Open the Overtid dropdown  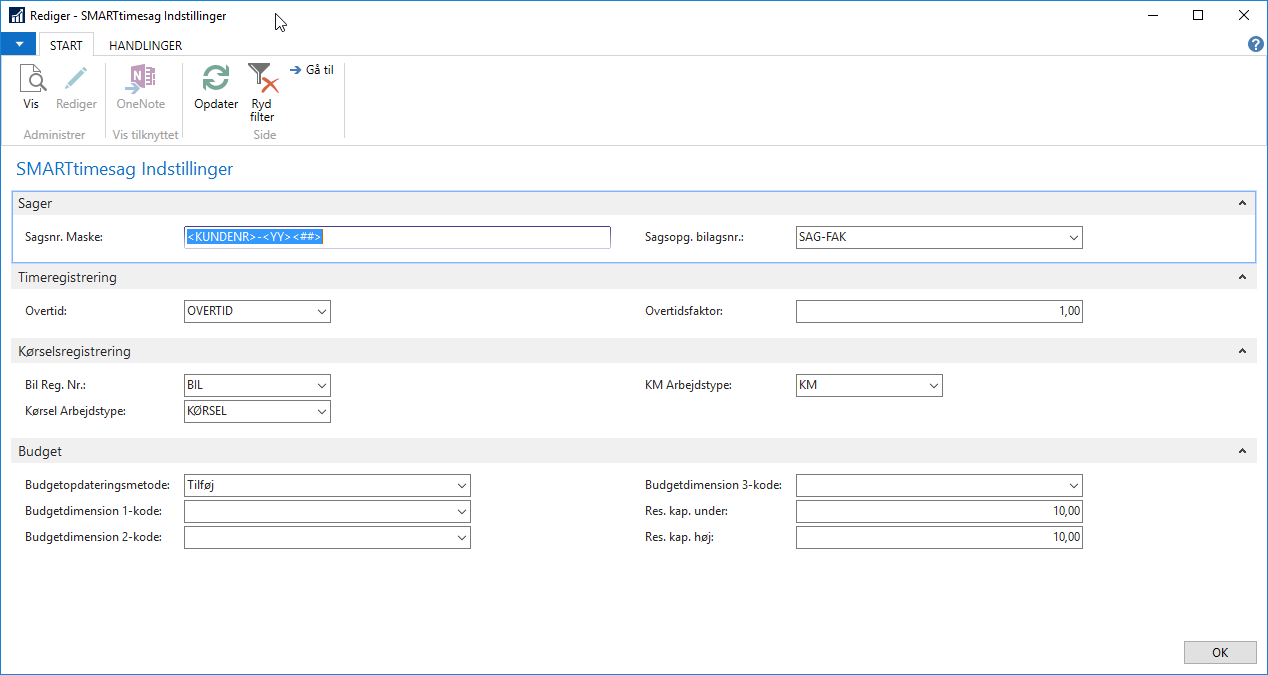pos(321,312)
